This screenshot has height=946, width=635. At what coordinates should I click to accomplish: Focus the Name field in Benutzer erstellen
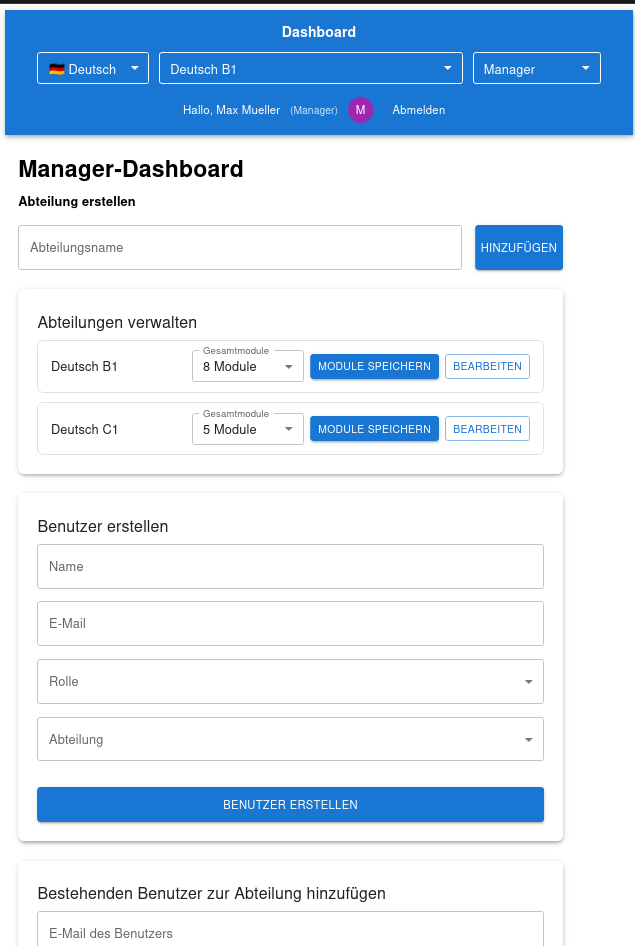pos(290,567)
